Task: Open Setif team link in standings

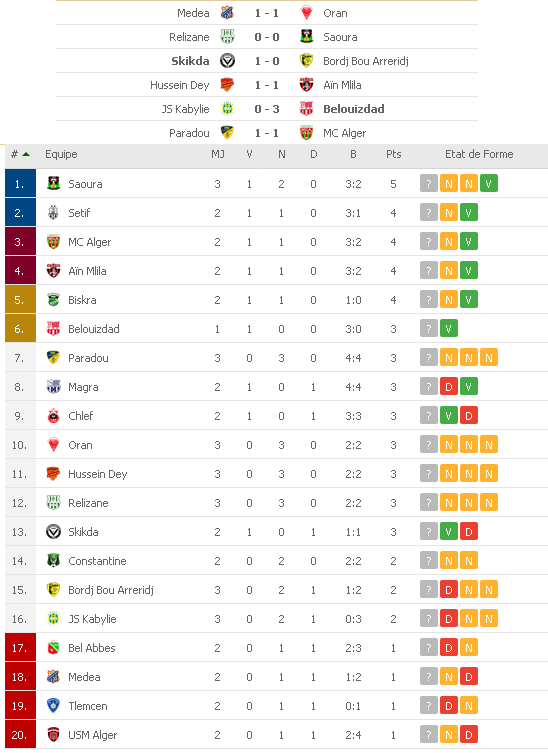Action: coord(79,213)
